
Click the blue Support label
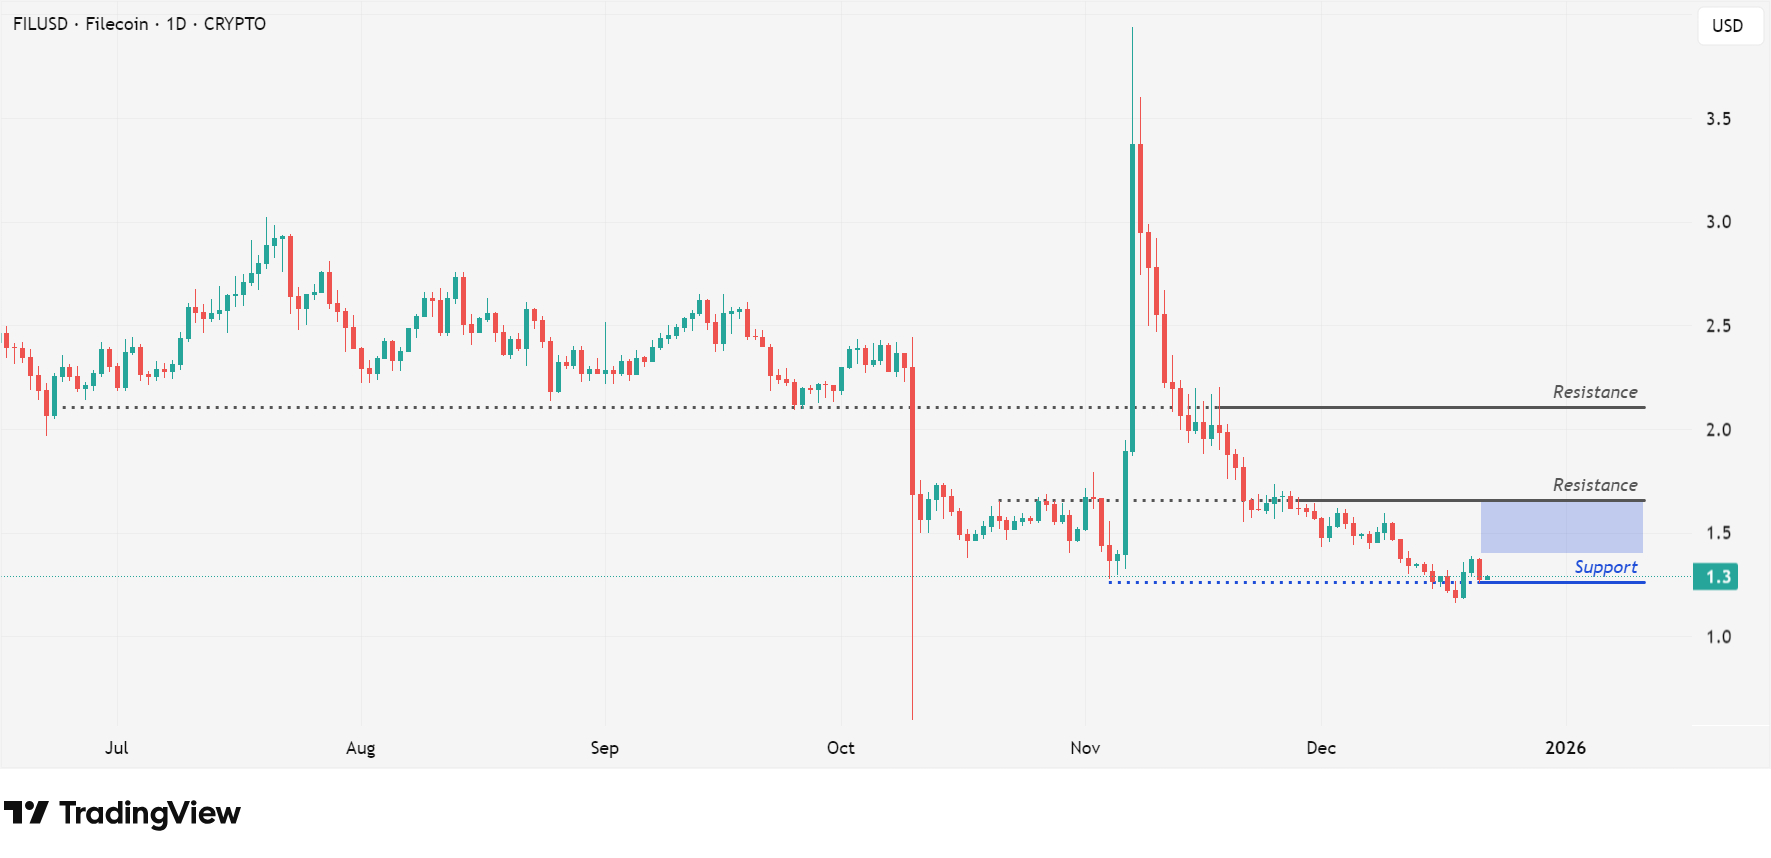click(1605, 567)
